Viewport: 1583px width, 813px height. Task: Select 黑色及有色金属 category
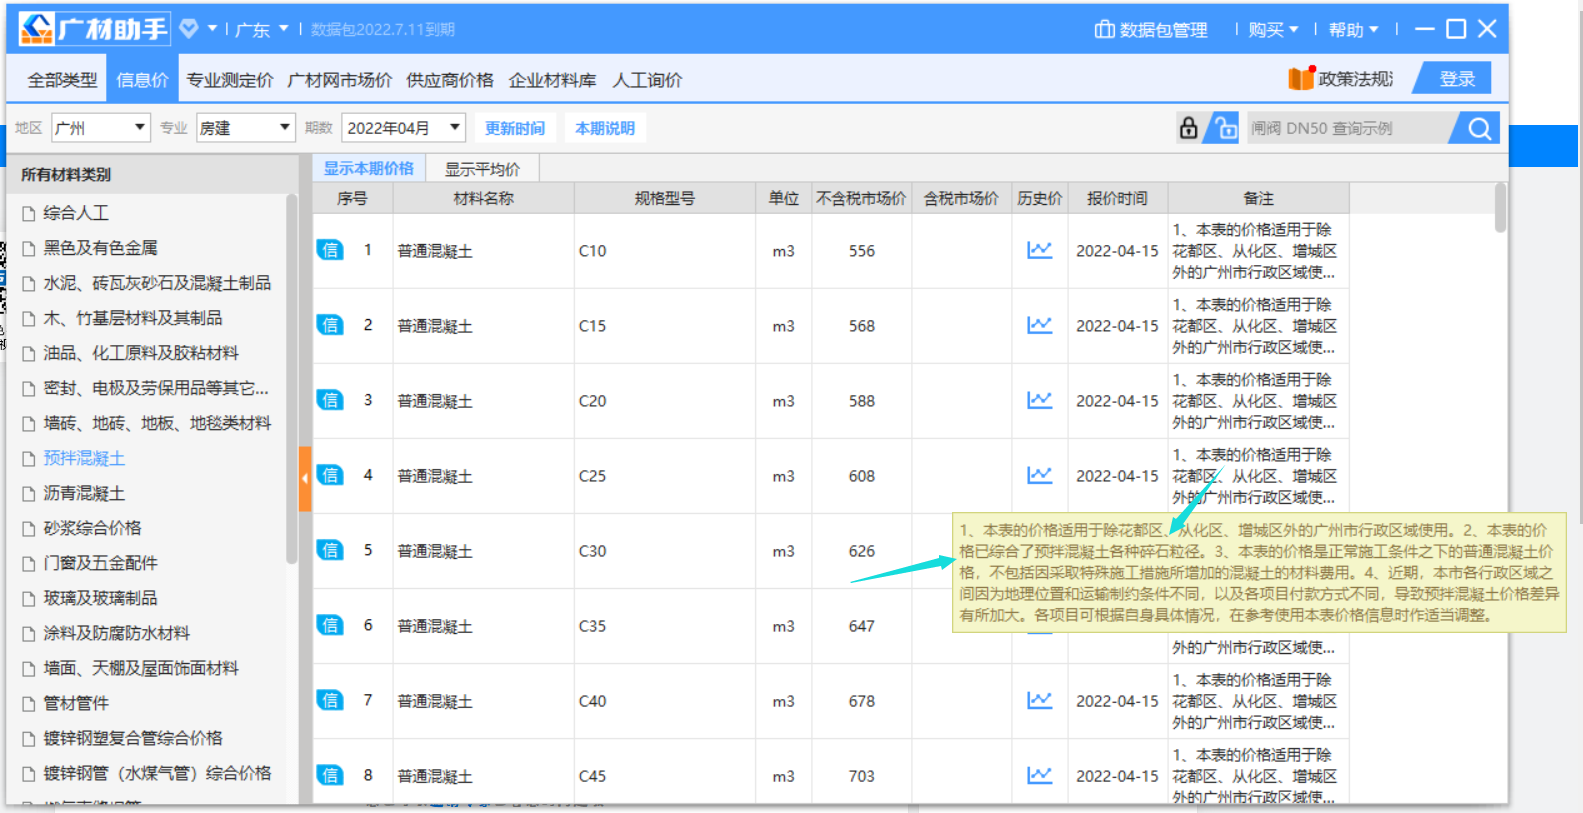(x=100, y=248)
